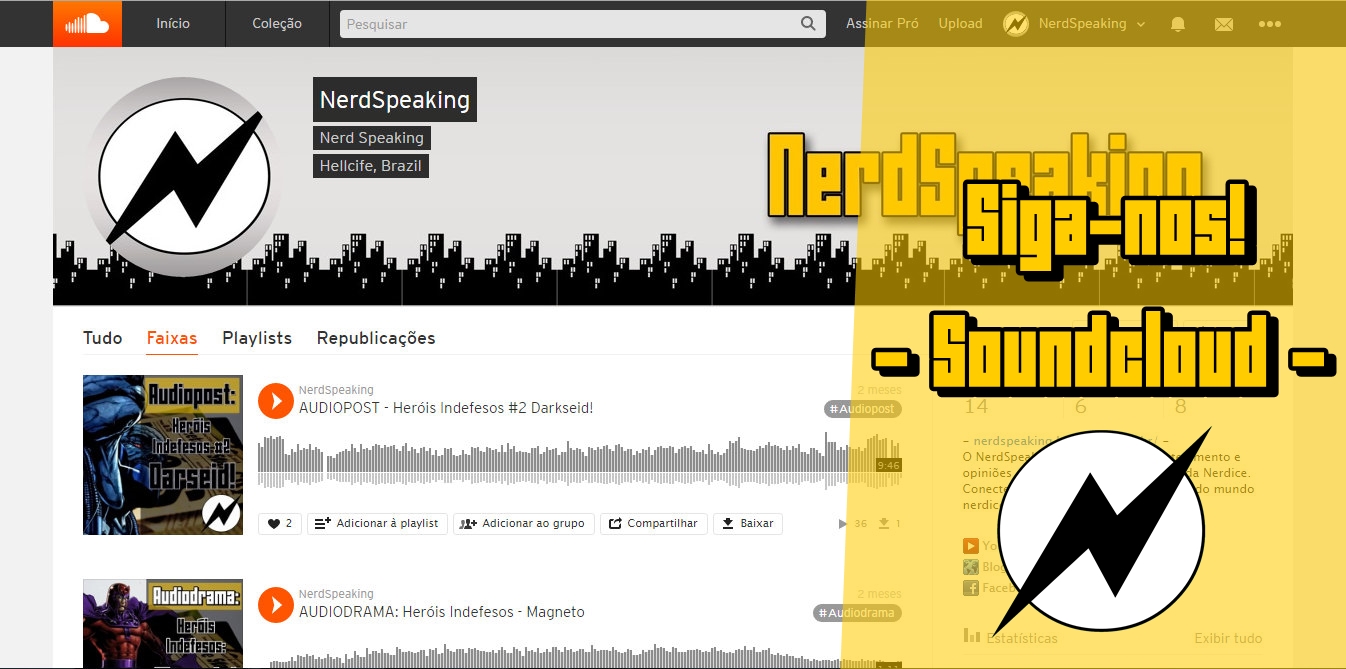Open the Magneto track cover artwork
The height and width of the screenshot is (669, 1346).
(163, 624)
